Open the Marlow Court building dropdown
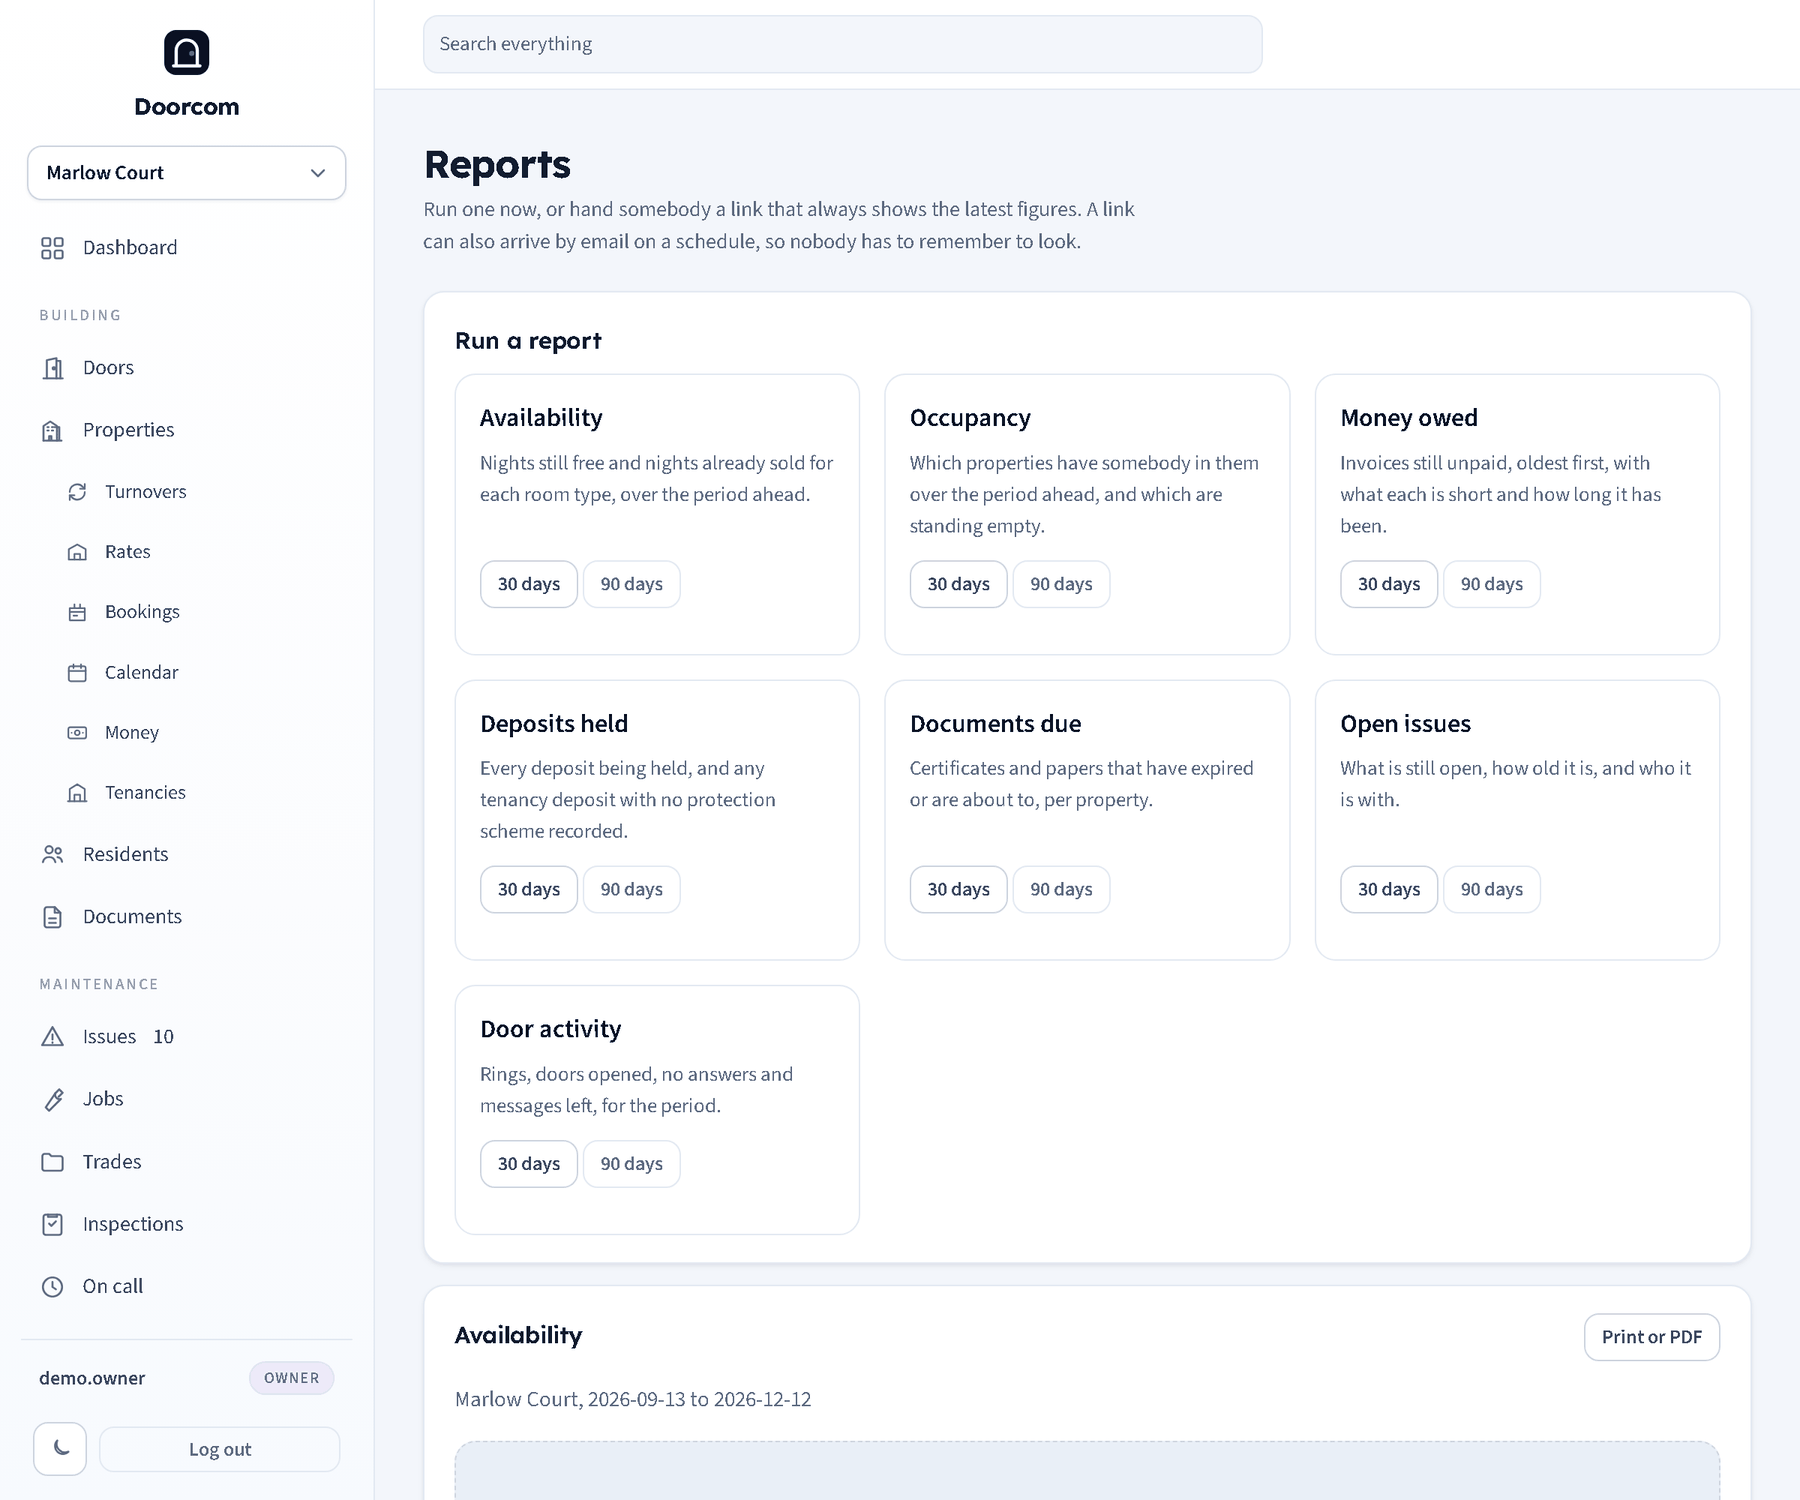 [186, 173]
